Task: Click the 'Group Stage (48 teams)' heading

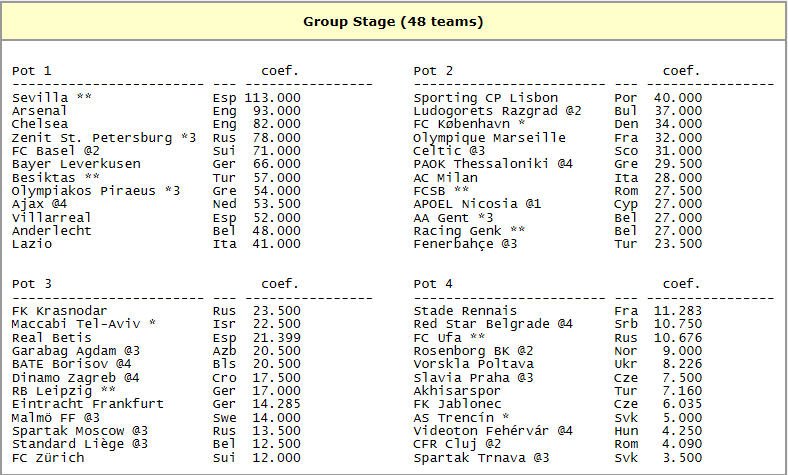Action: 393,22
